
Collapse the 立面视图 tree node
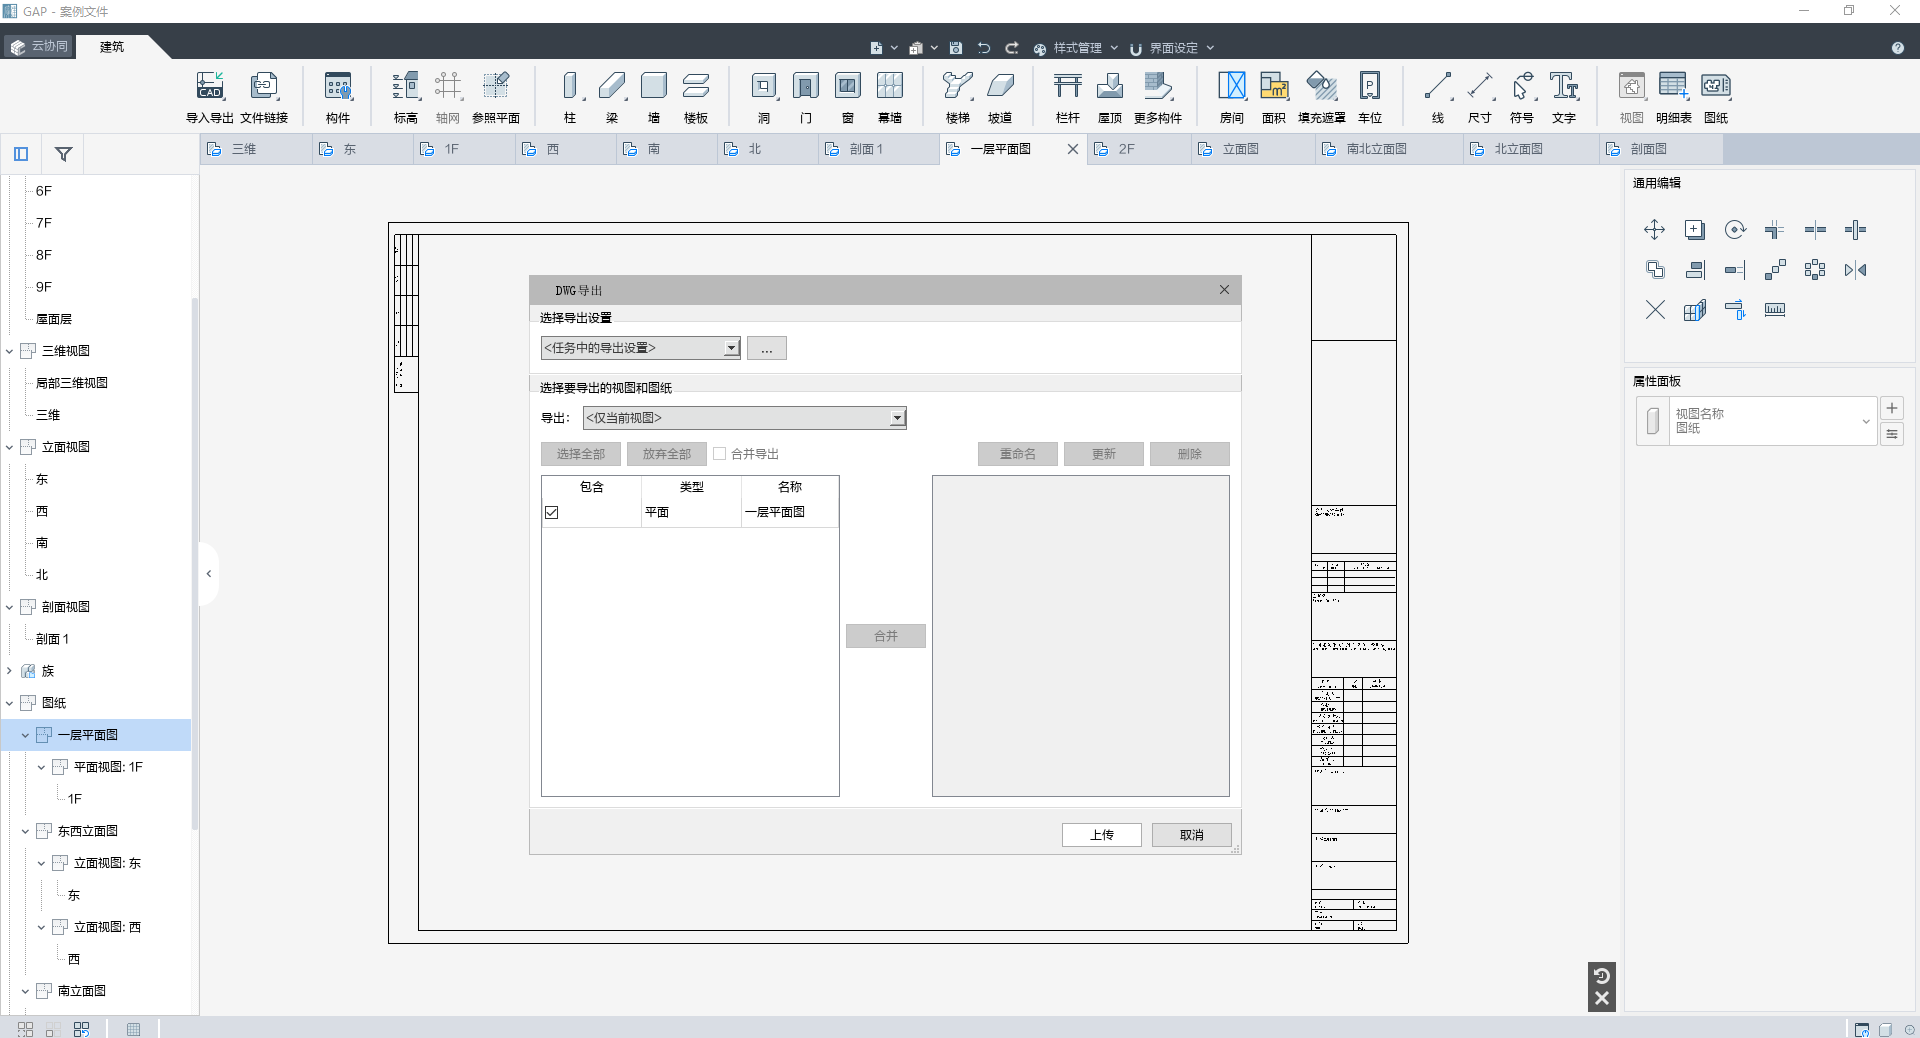tap(9, 447)
